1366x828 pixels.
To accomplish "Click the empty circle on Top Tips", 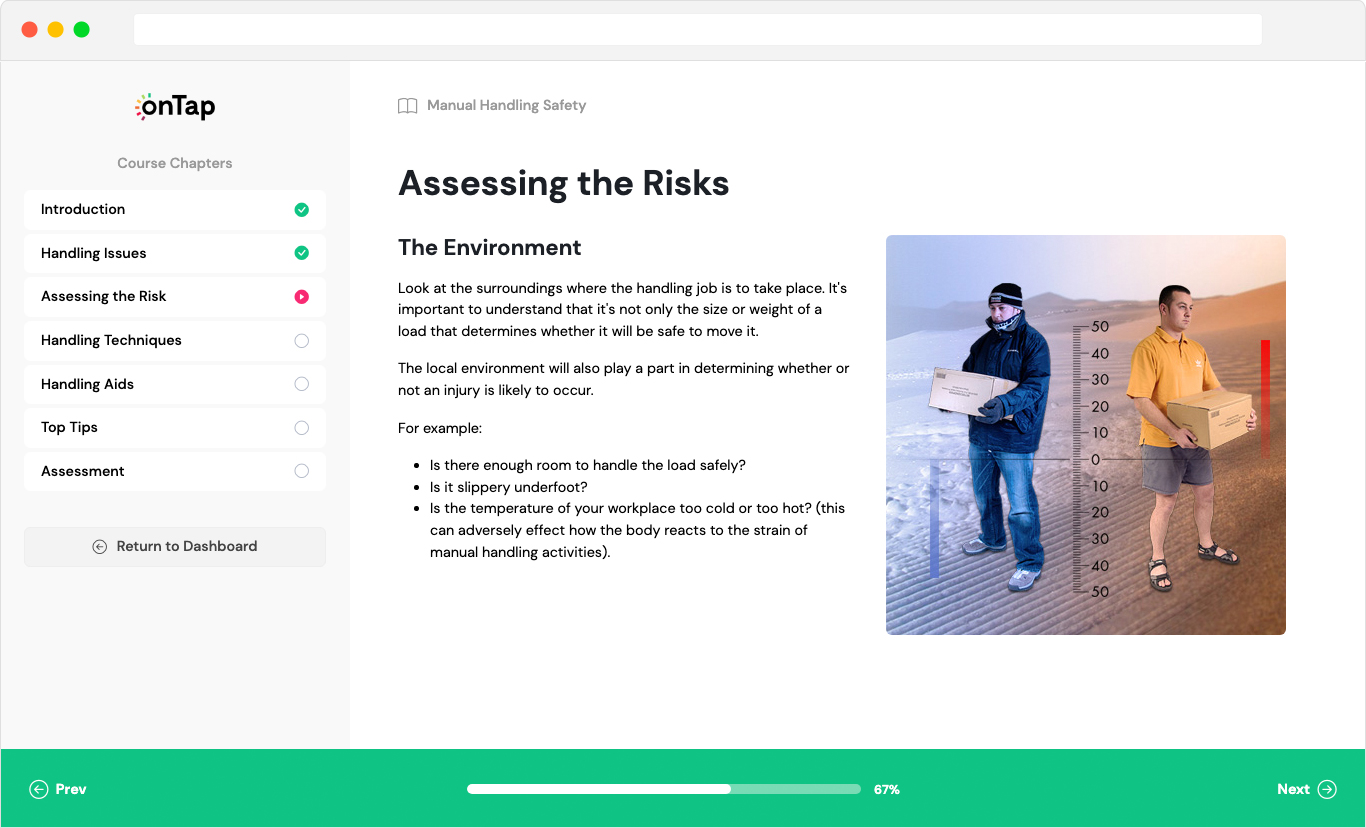I will tap(301, 428).
